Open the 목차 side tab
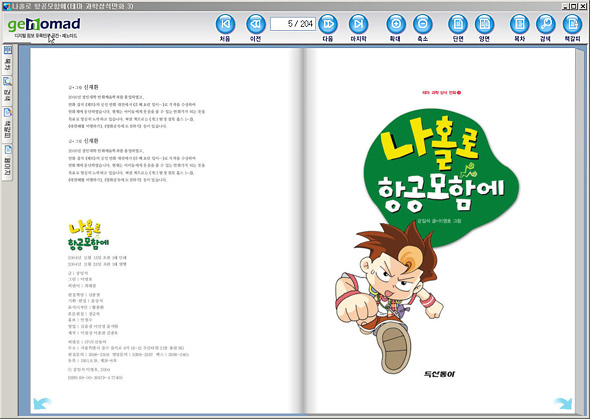590x419 pixels. [x=8, y=59]
